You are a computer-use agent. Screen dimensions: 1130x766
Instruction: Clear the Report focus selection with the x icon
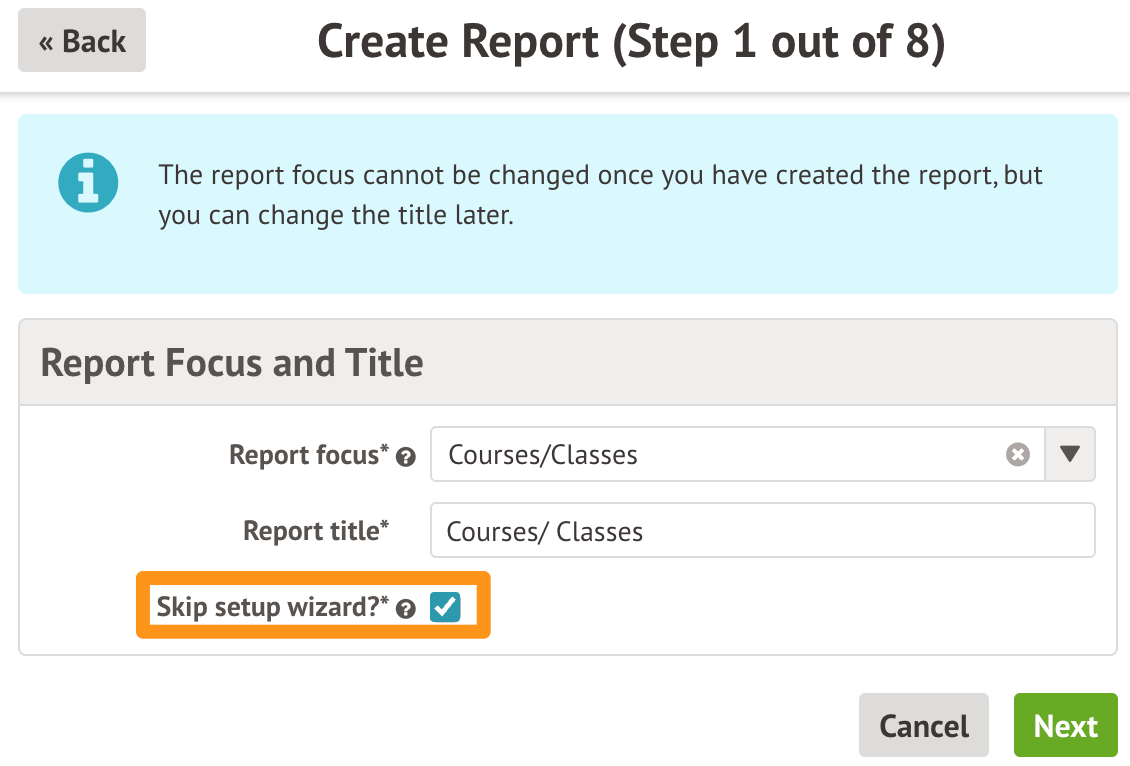coord(1017,455)
